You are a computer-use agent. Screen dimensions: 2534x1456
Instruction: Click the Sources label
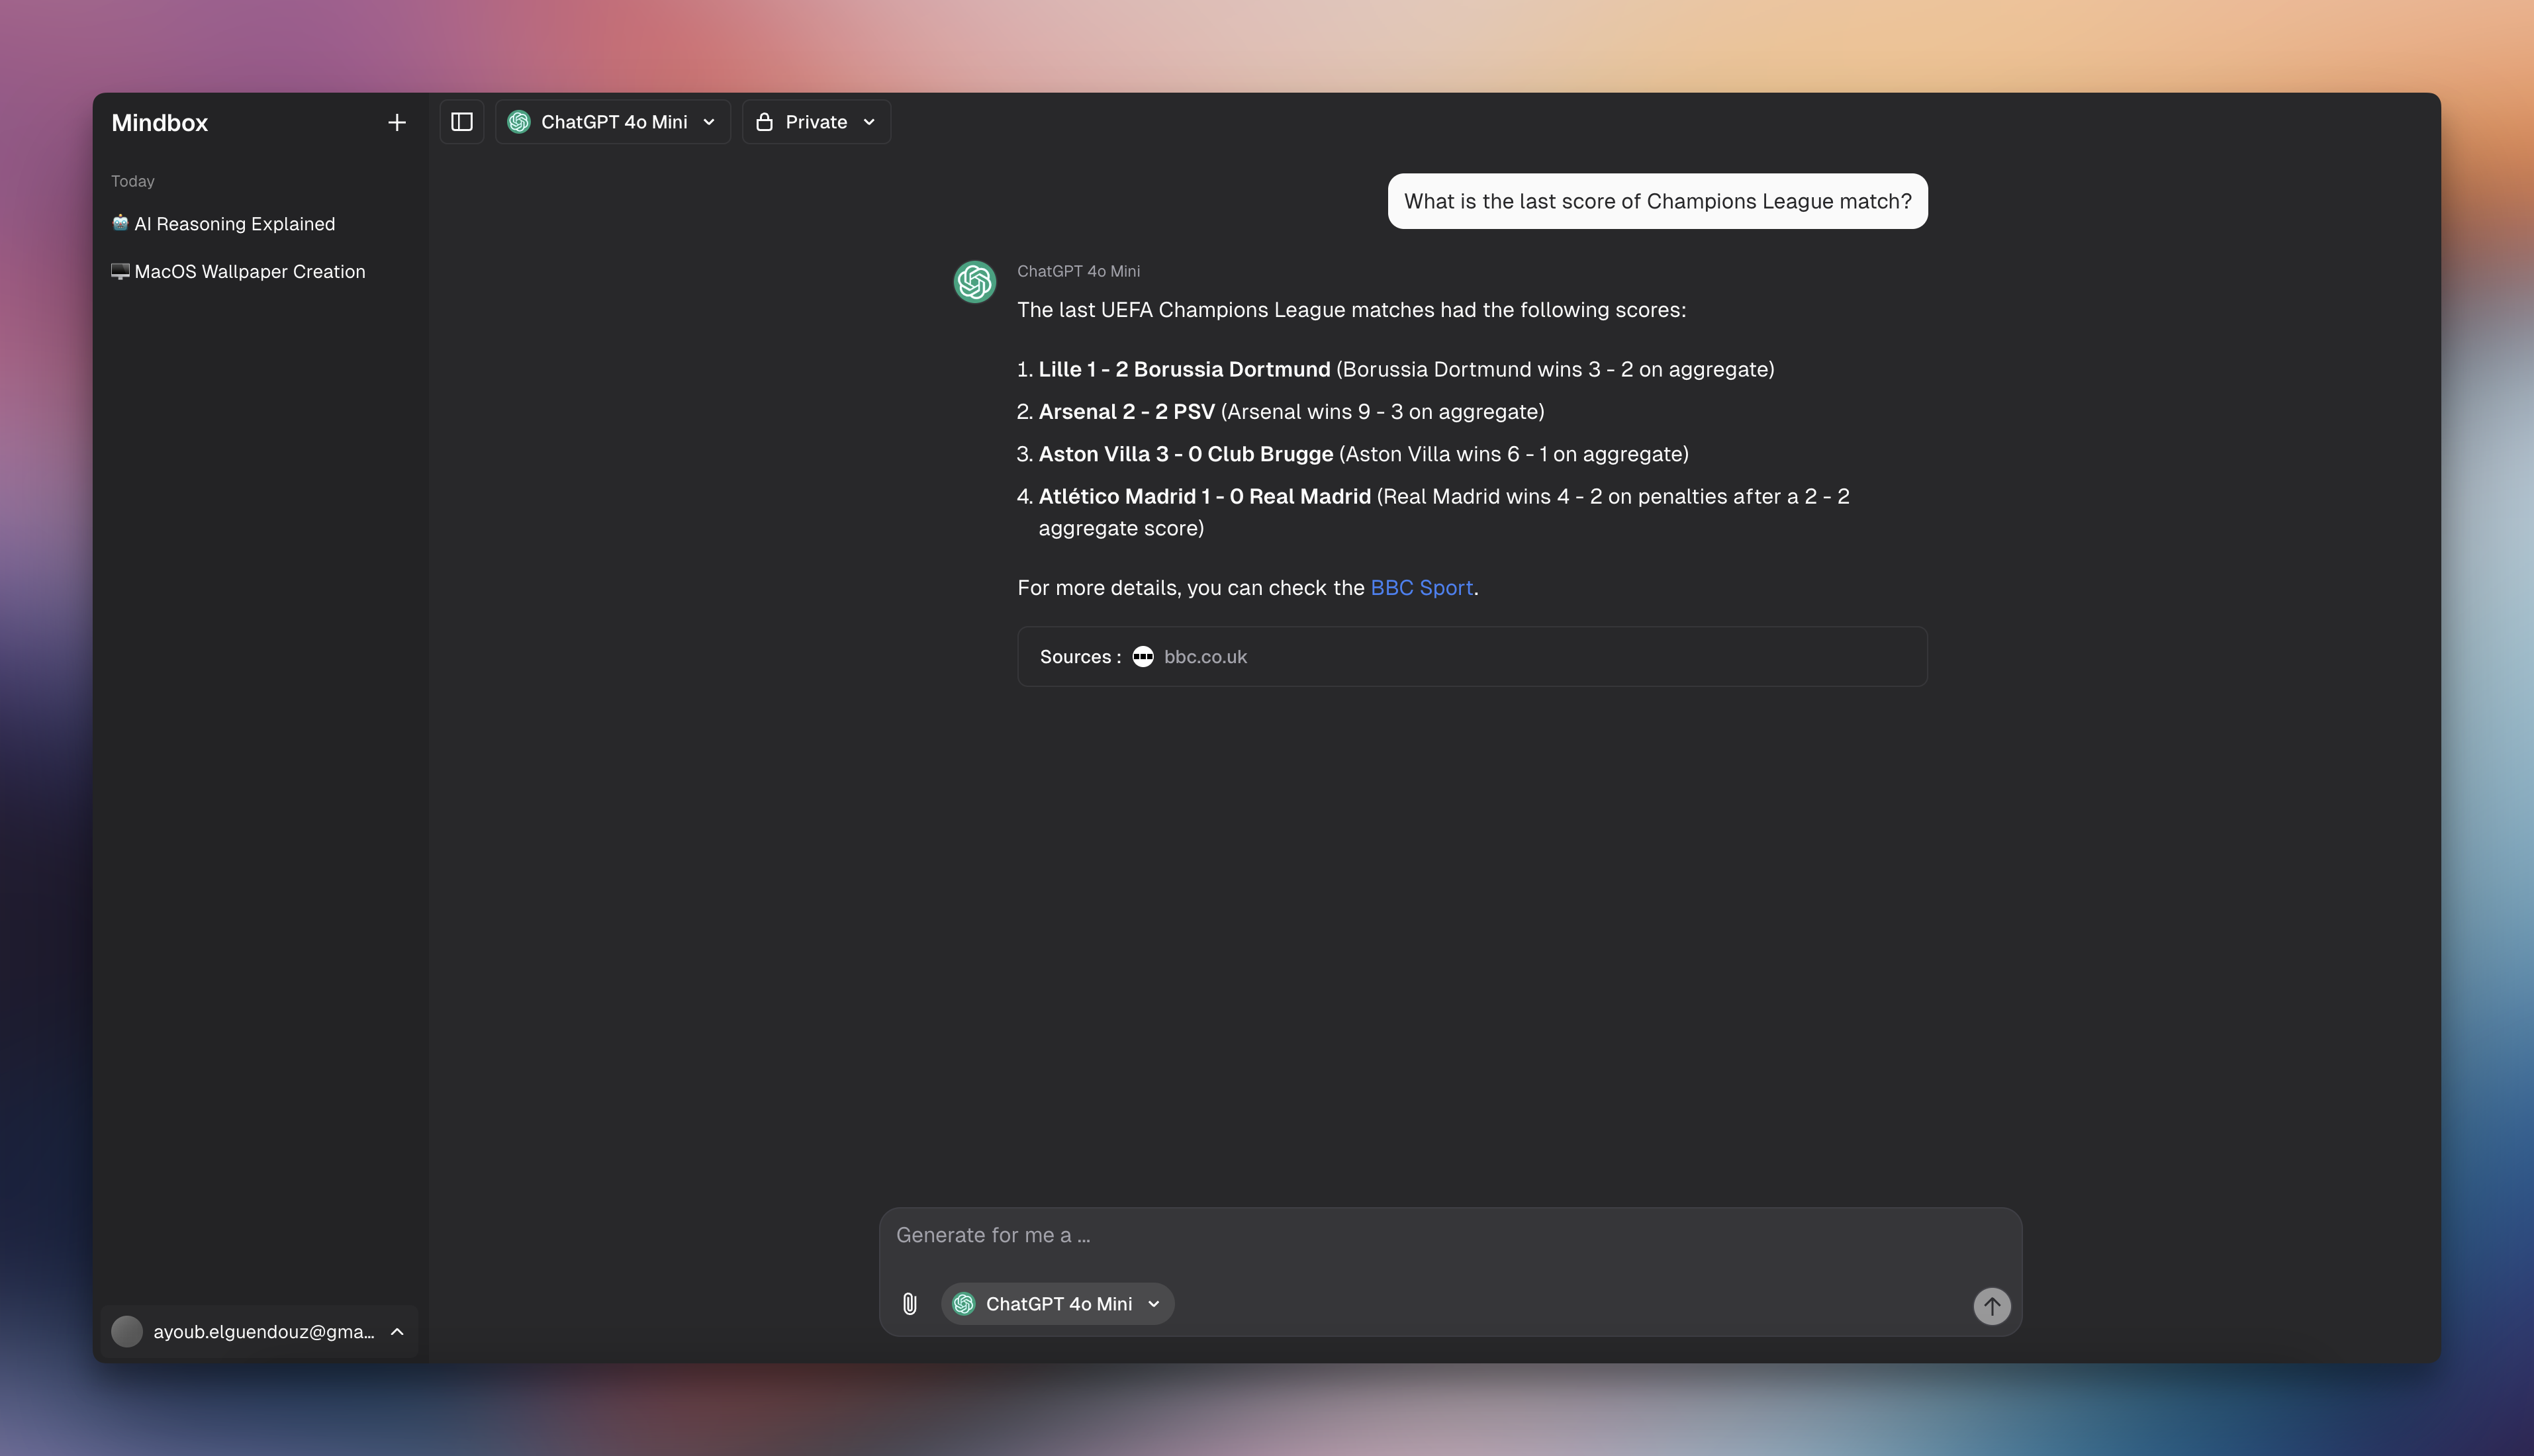[1080, 657]
